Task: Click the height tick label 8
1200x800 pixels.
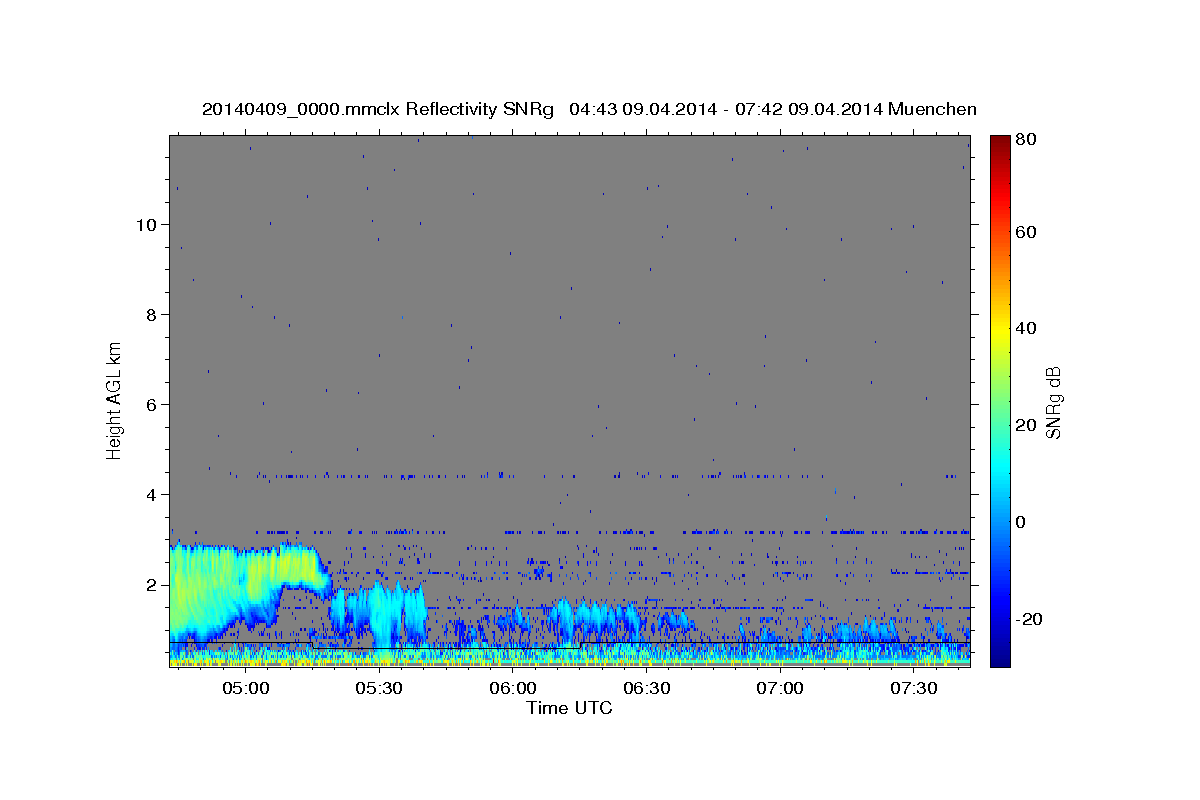Action: tap(151, 315)
